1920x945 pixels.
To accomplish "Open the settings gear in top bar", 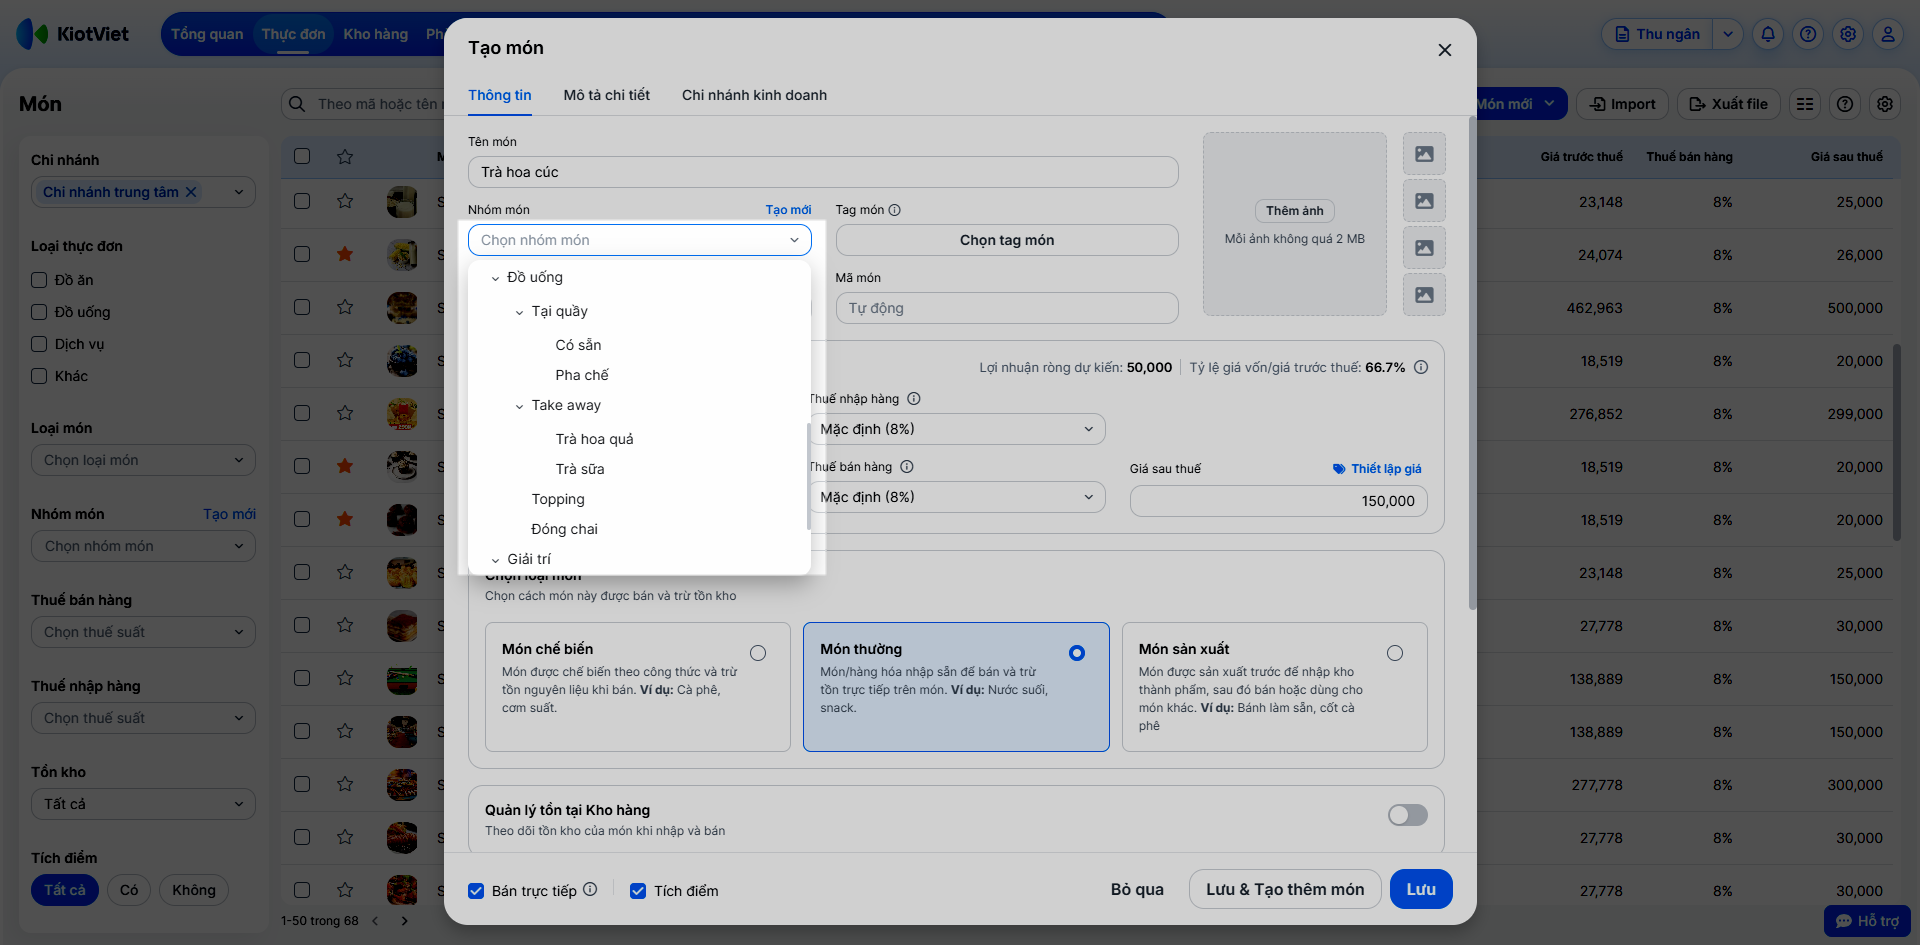I will tap(1848, 34).
